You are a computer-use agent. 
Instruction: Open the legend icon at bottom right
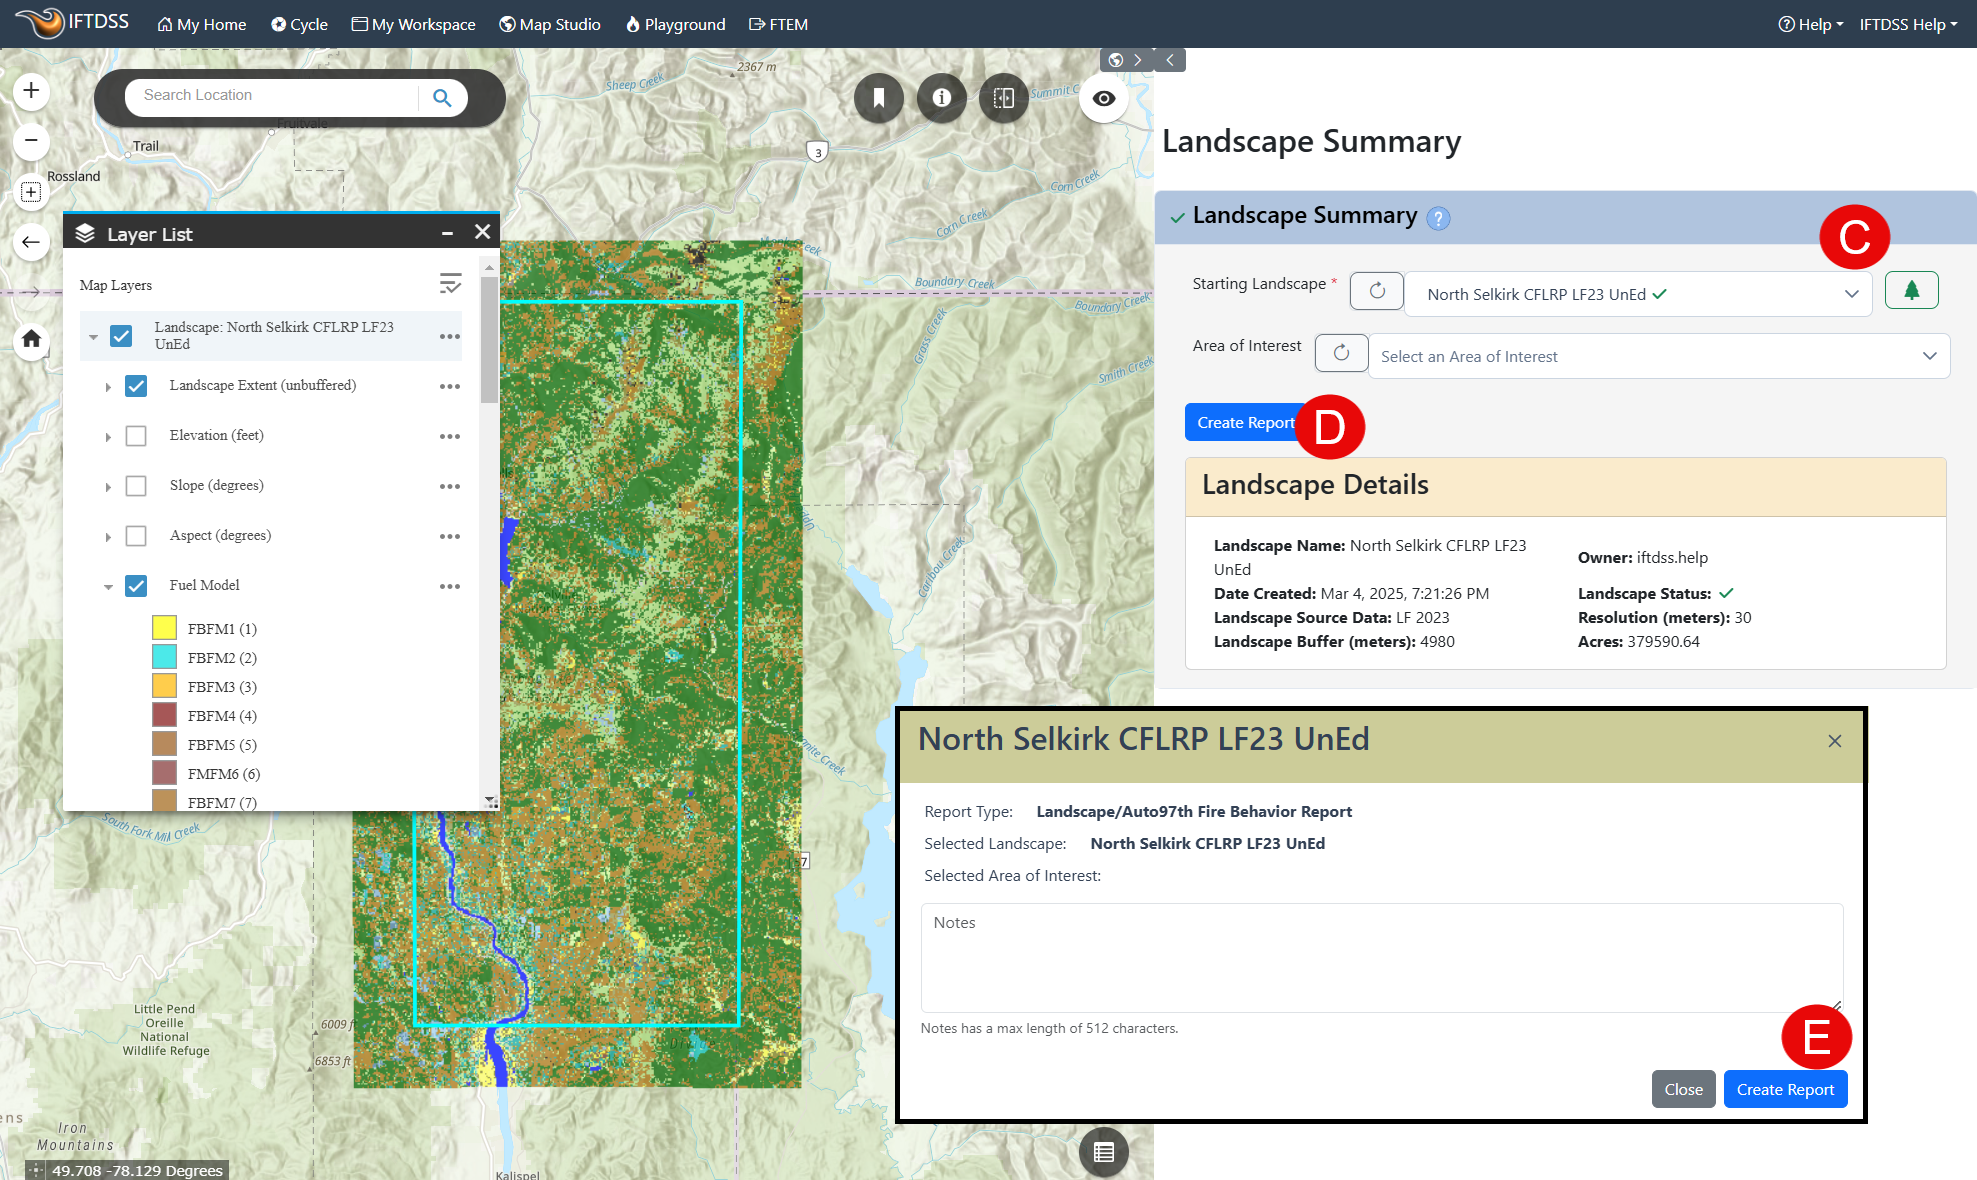click(1103, 1152)
